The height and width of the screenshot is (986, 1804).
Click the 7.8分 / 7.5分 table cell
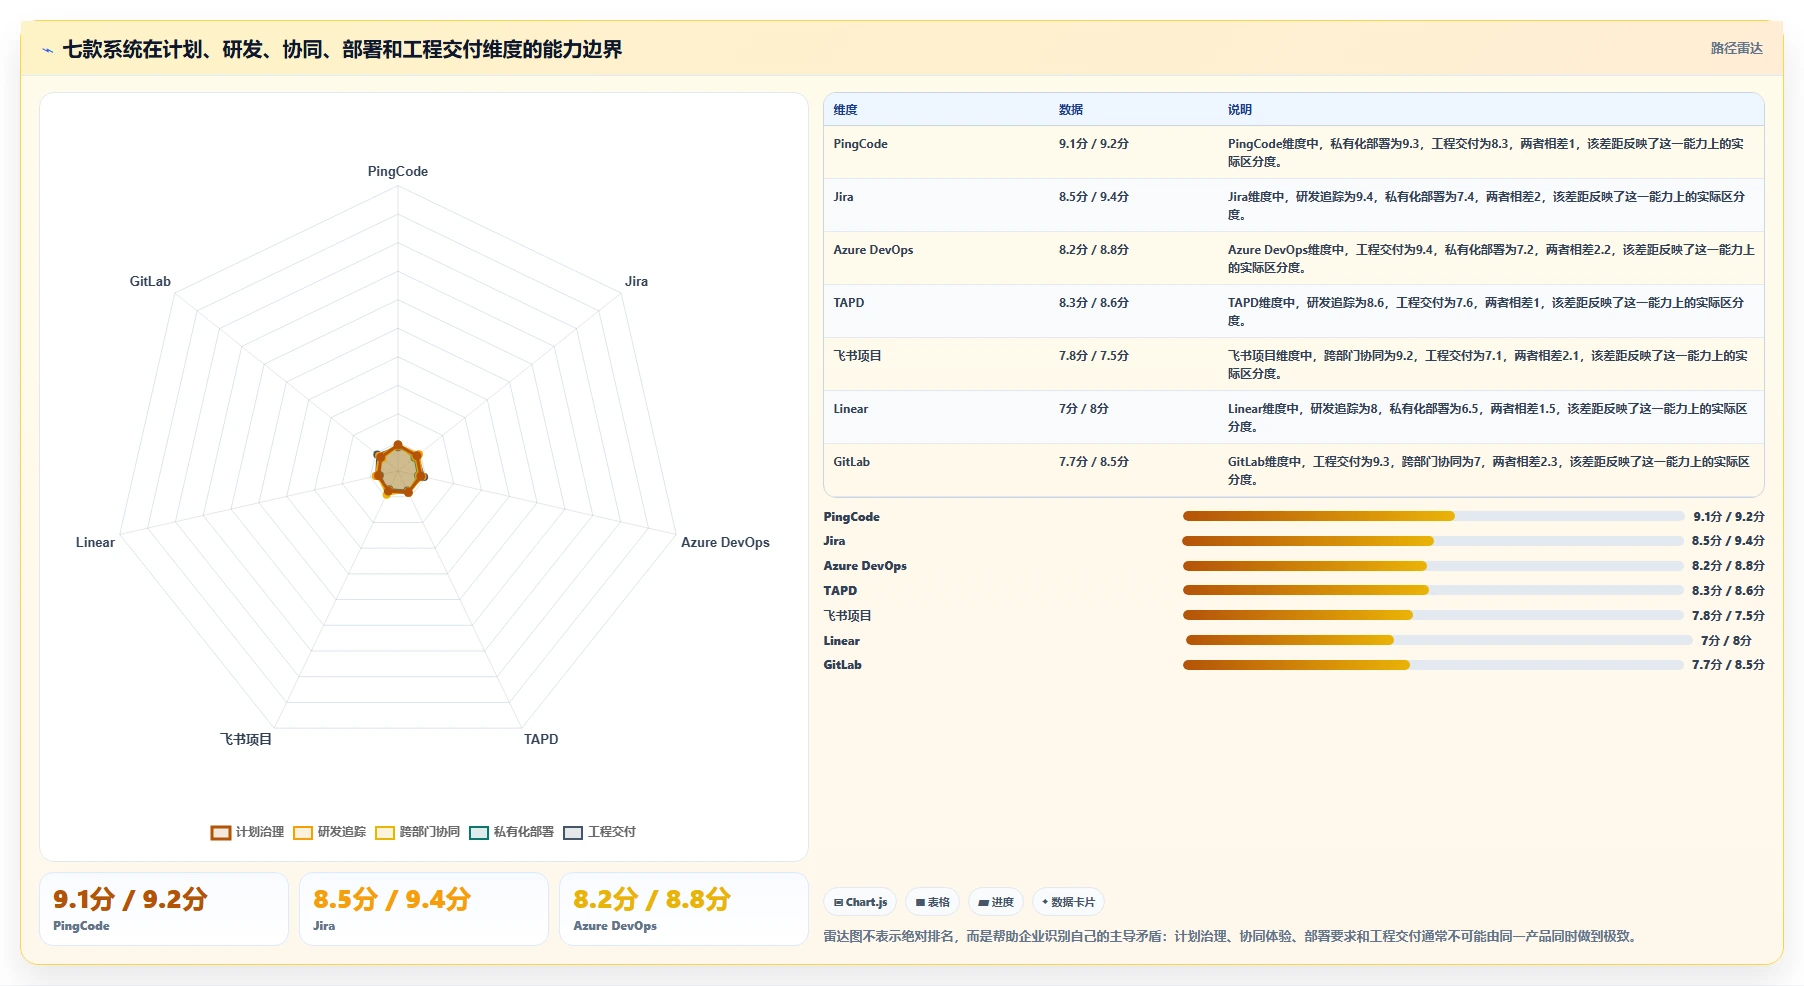click(x=1094, y=356)
